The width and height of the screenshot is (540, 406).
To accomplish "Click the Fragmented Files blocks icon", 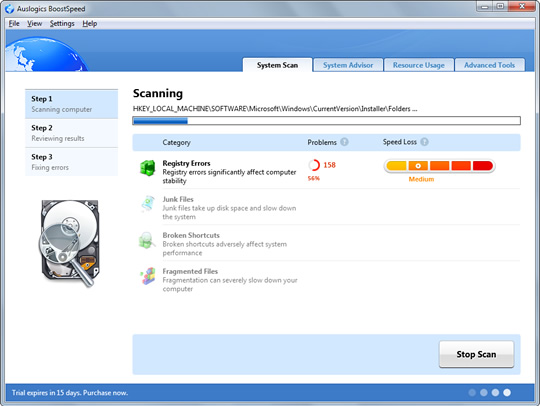I will (148, 276).
